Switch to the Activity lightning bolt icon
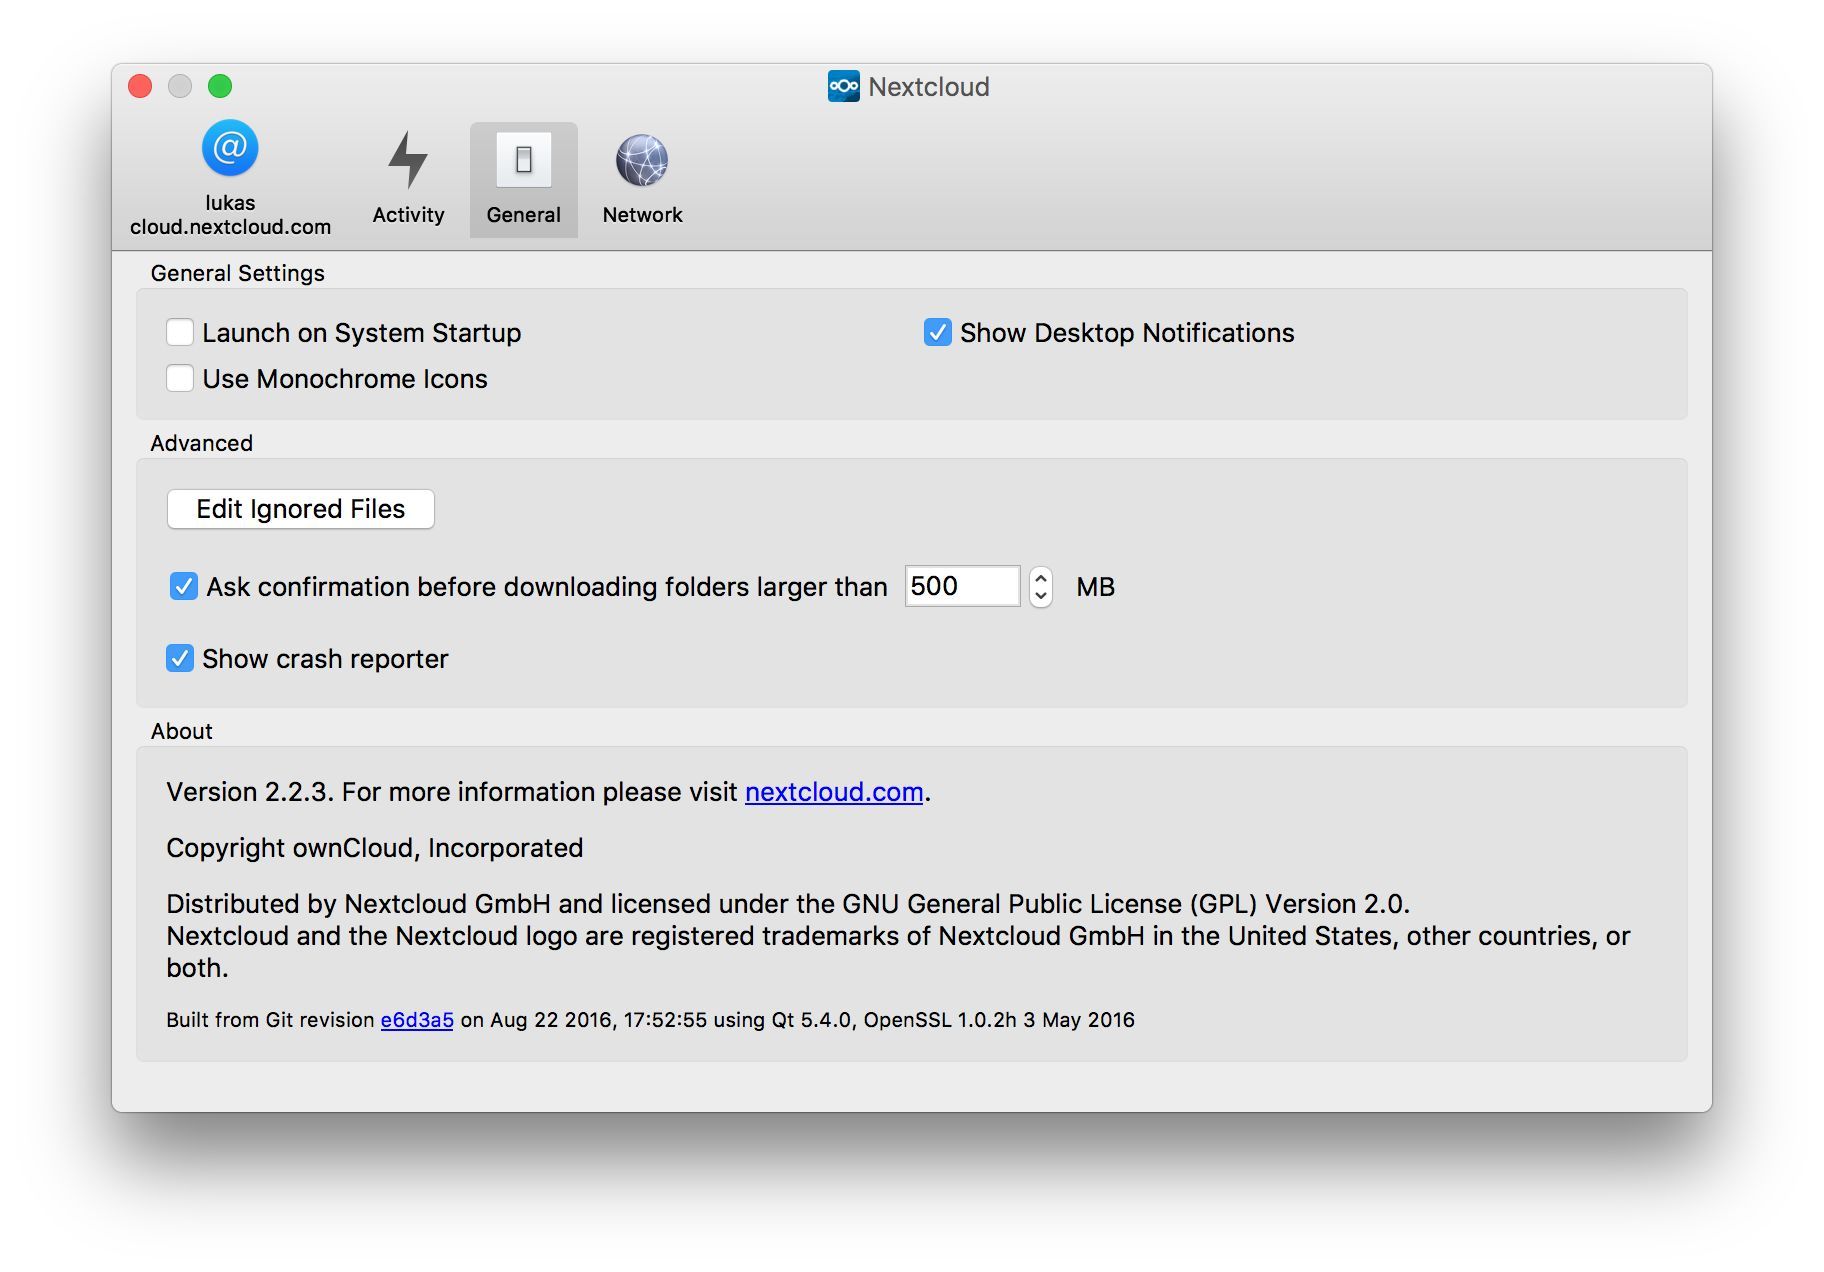Image resolution: width=1824 pixels, height=1272 pixels. pyautogui.click(x=408, y=160)
